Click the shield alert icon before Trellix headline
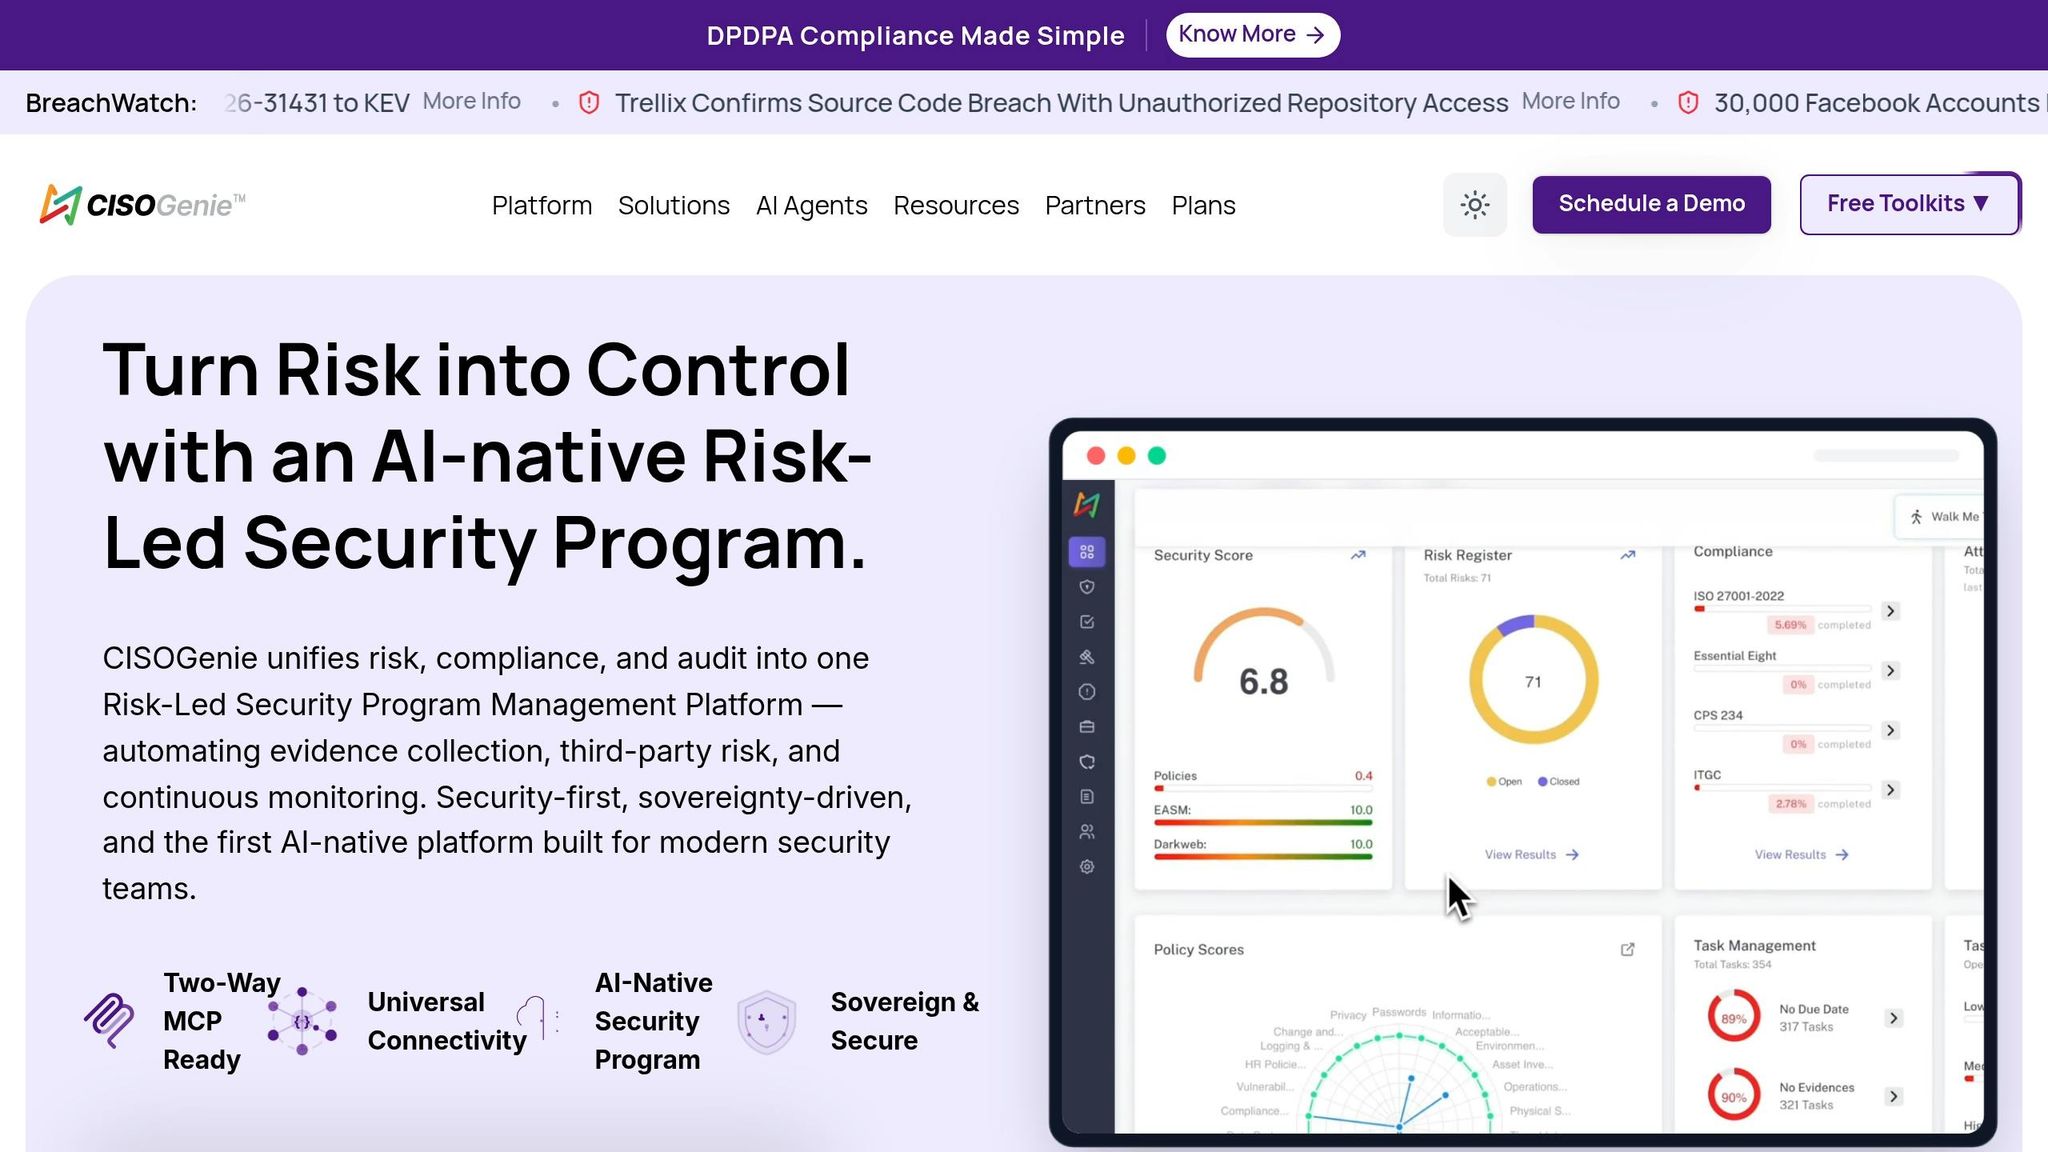 [x=589, y=103]
